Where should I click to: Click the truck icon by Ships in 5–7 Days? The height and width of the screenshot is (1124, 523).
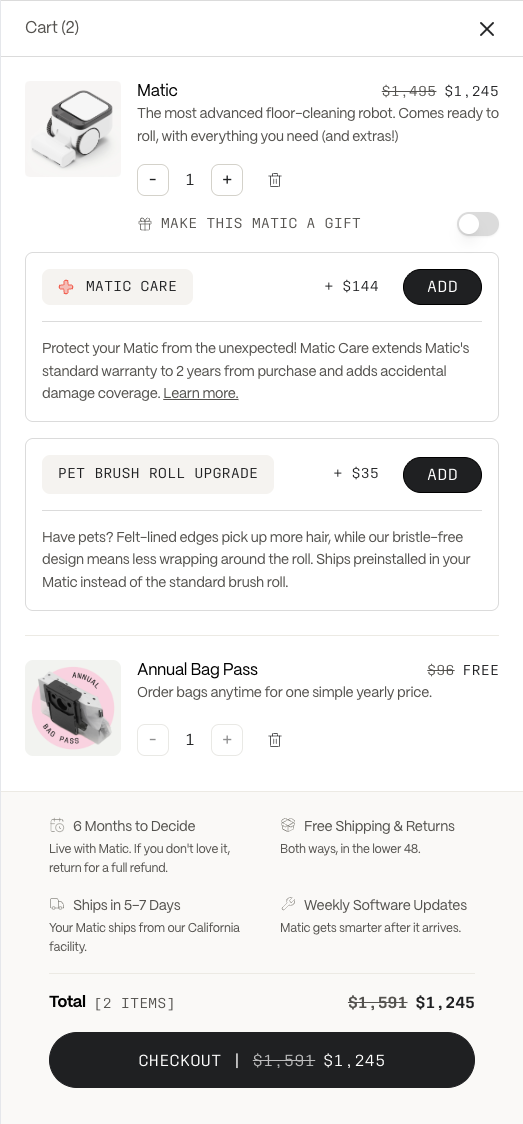click(x=57, y=904)
